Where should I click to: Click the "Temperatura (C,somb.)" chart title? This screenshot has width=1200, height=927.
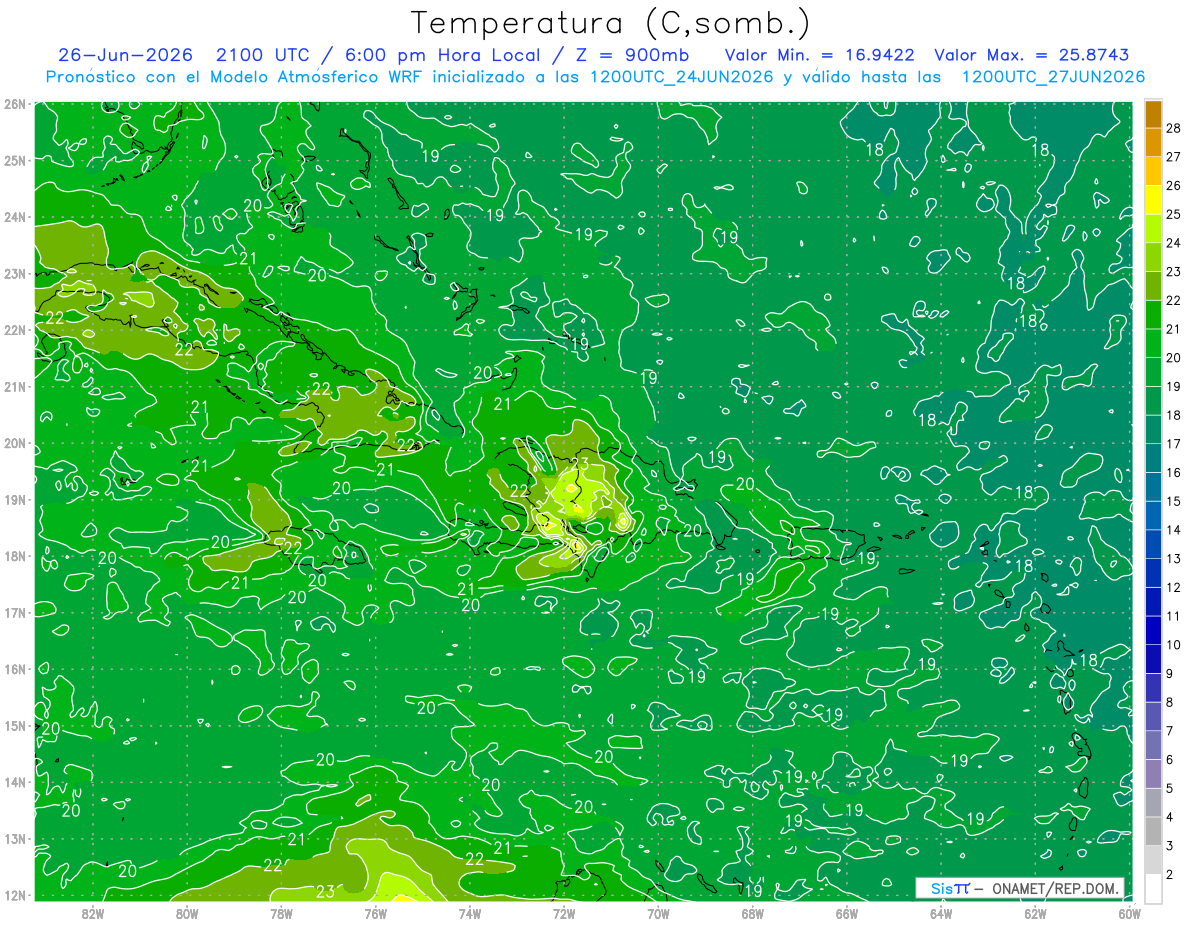click(x=611, y=23)
